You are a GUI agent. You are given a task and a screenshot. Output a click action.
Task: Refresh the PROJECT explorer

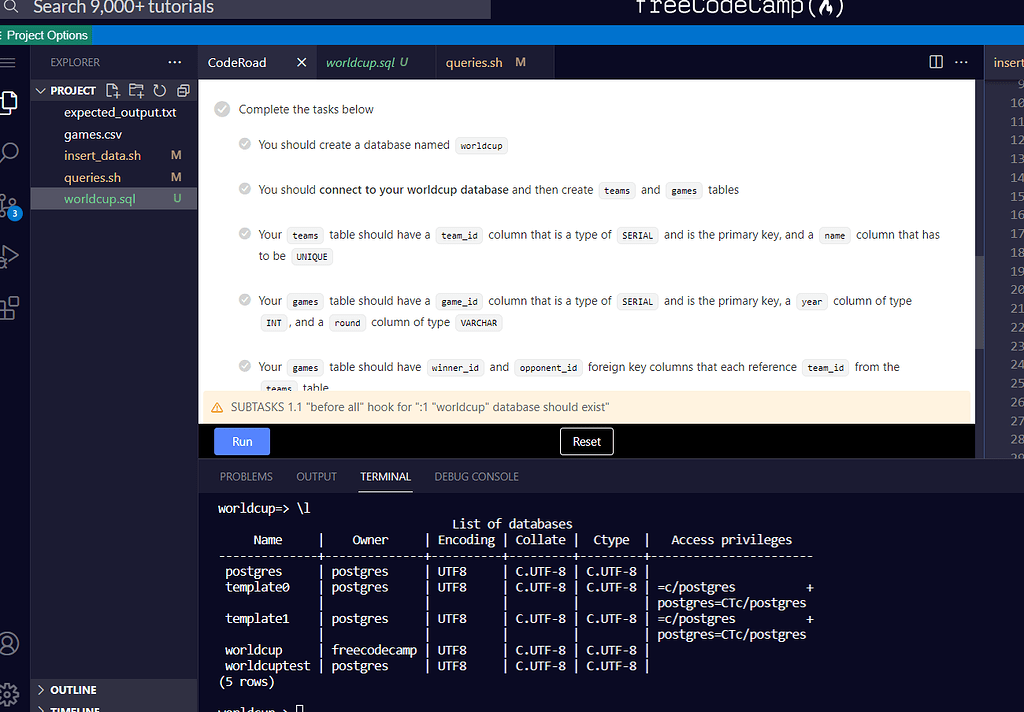158,89
